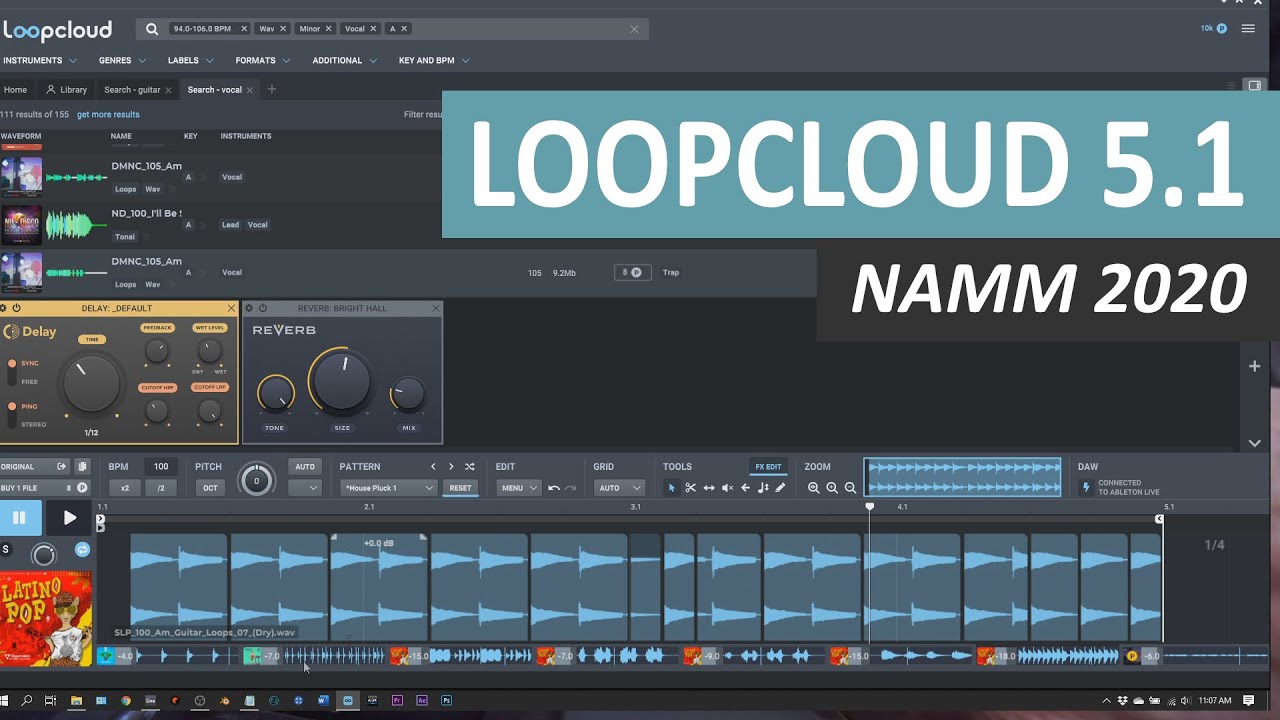Zoom in on the waveform editor

point(832,488)
